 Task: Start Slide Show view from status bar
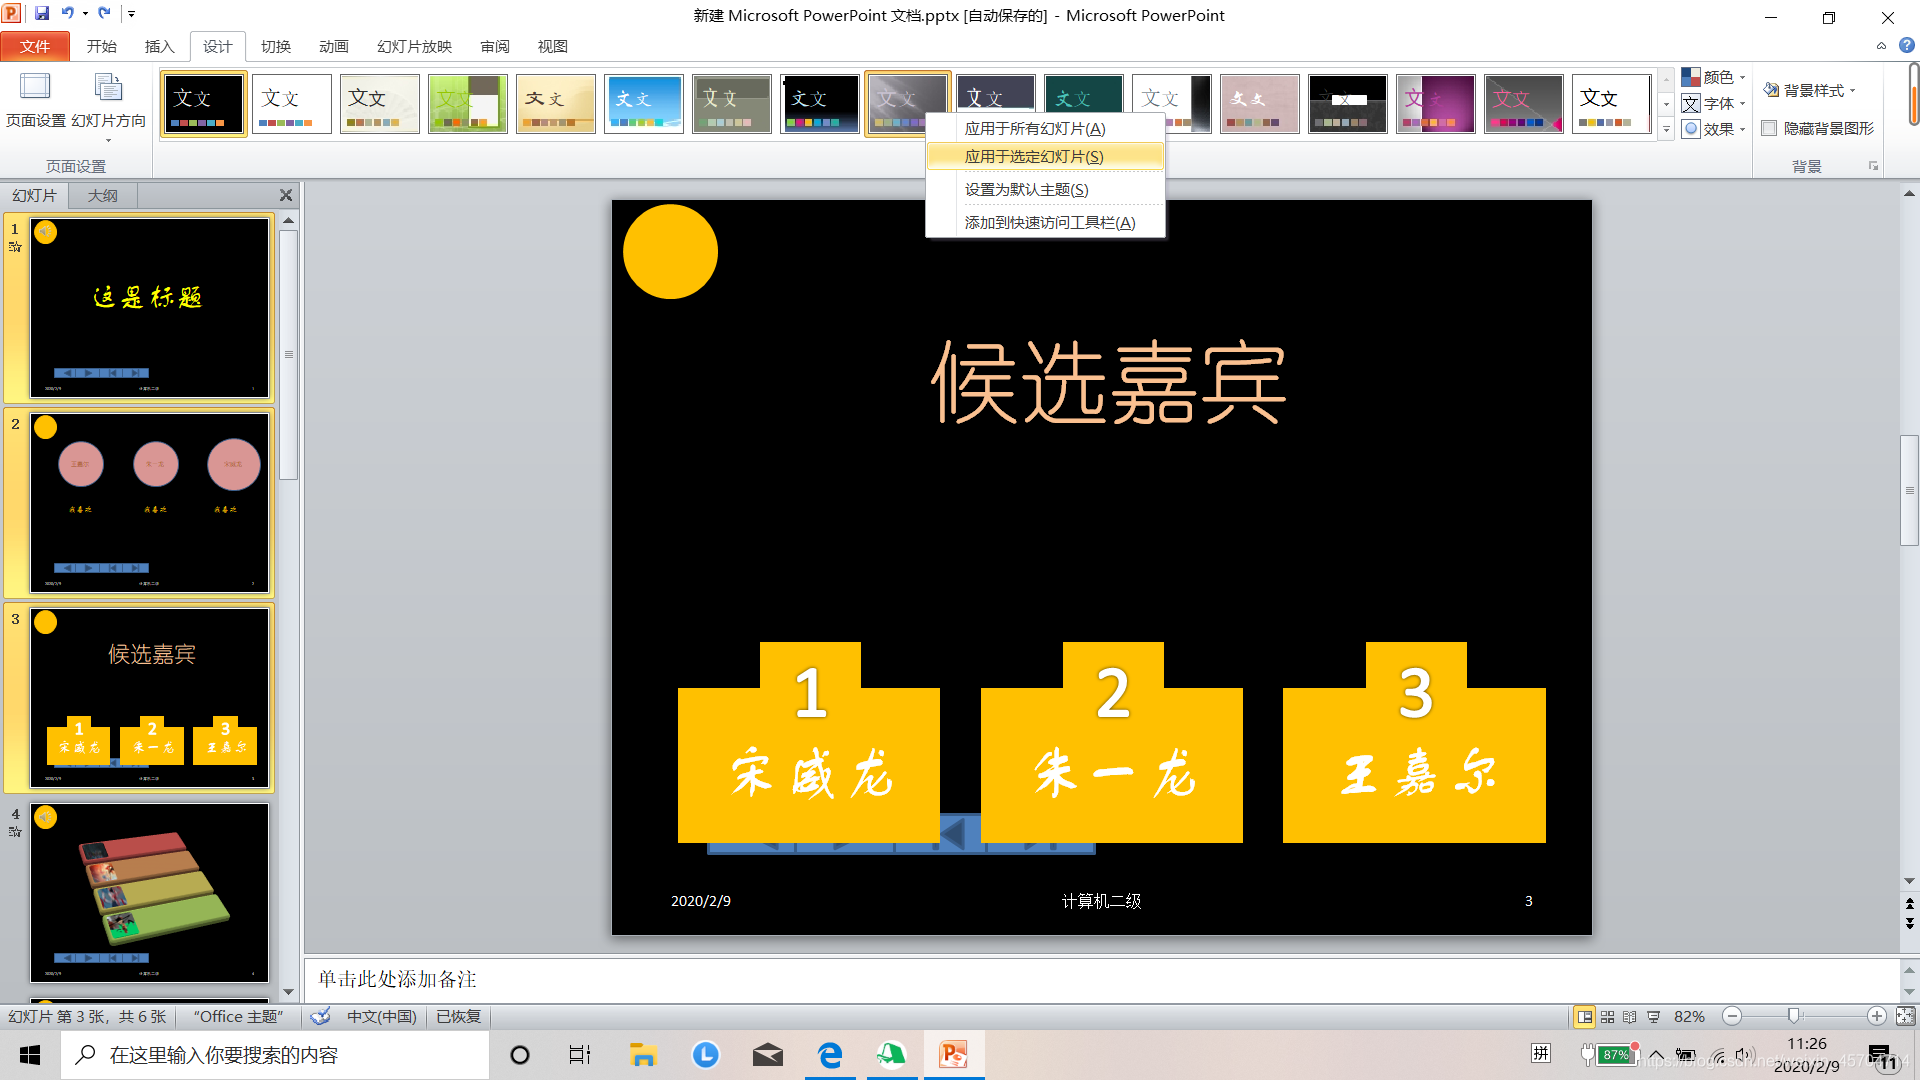pos(1653,1017)
